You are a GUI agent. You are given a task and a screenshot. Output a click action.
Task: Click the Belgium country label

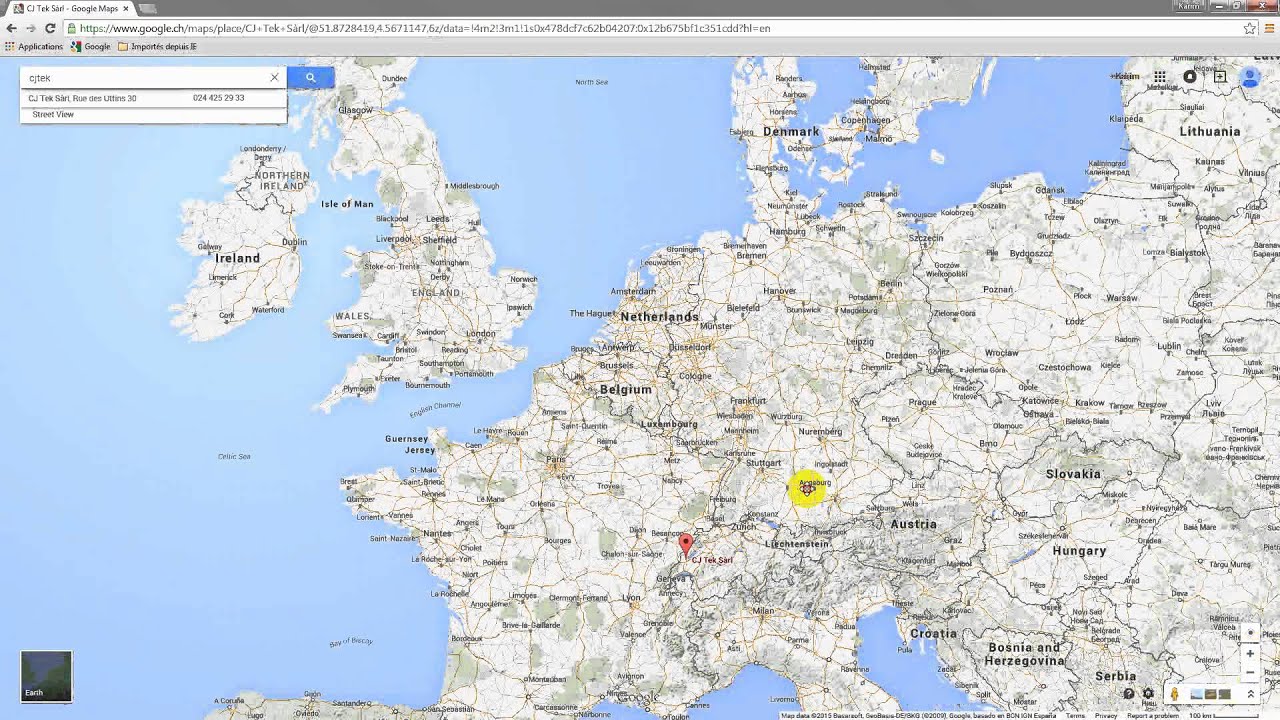pyautogui.click(x=626, y=389)
